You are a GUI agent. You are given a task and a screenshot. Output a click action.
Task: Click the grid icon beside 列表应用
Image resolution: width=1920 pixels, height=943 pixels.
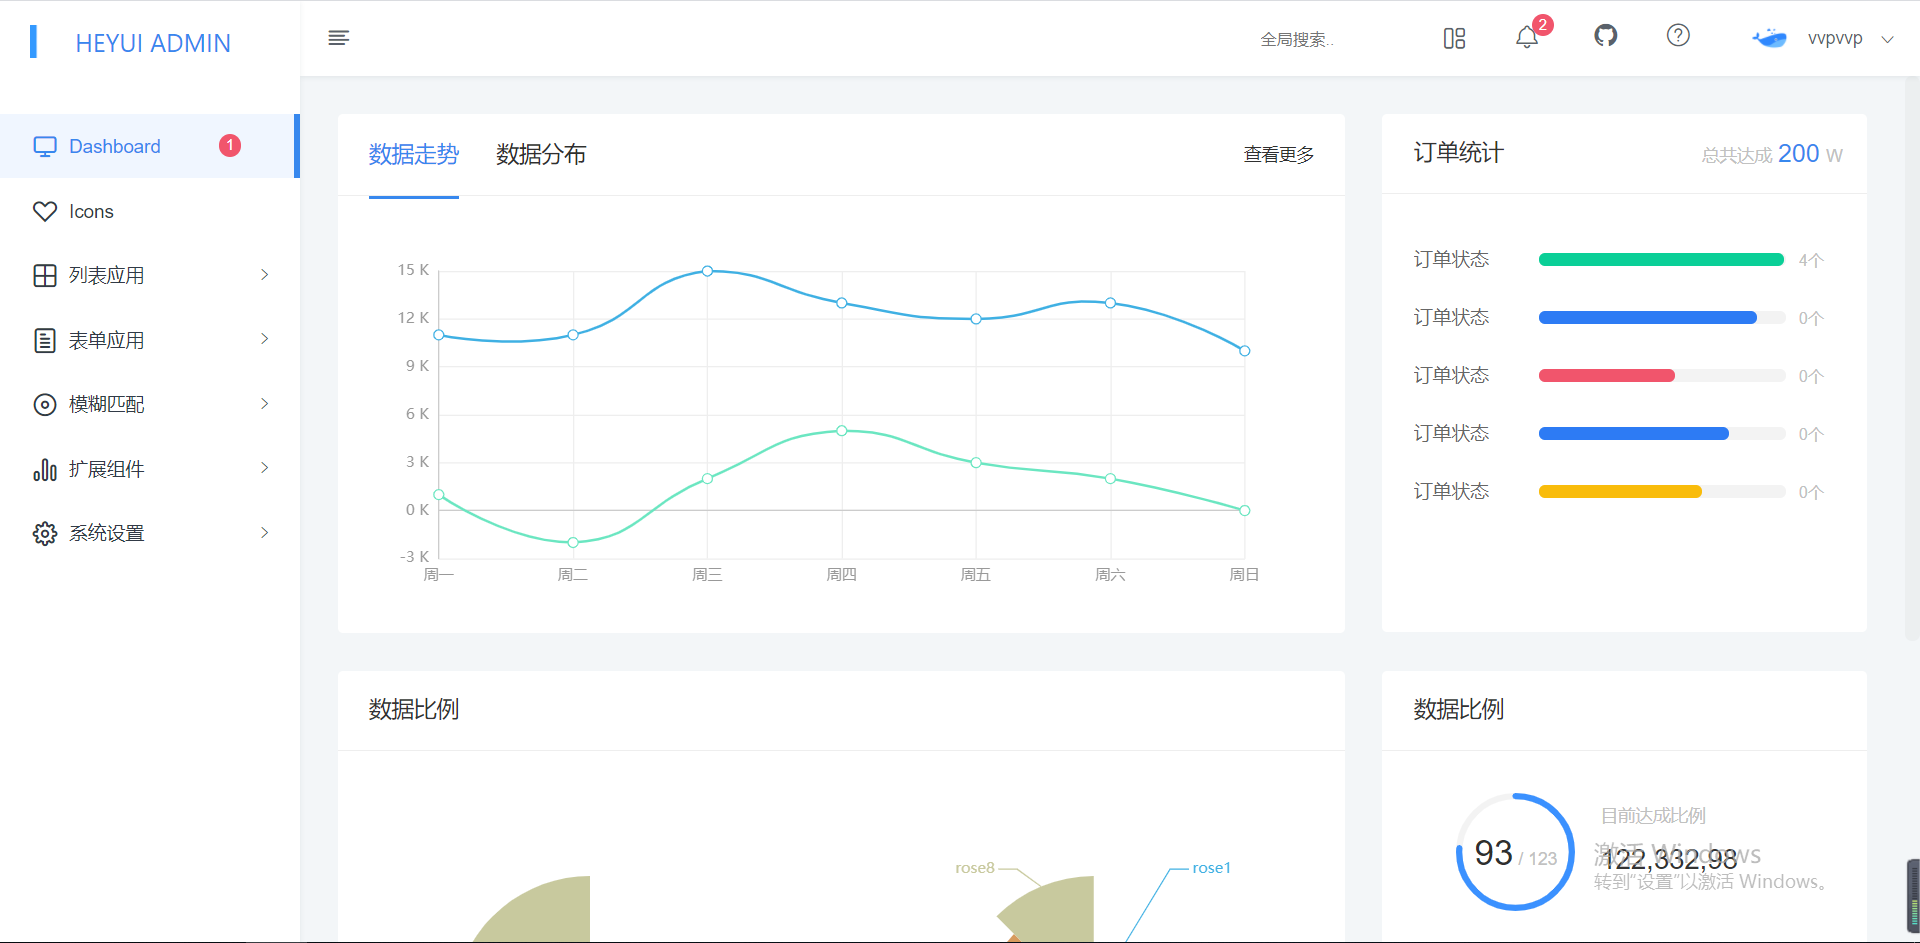click(45, 276)
